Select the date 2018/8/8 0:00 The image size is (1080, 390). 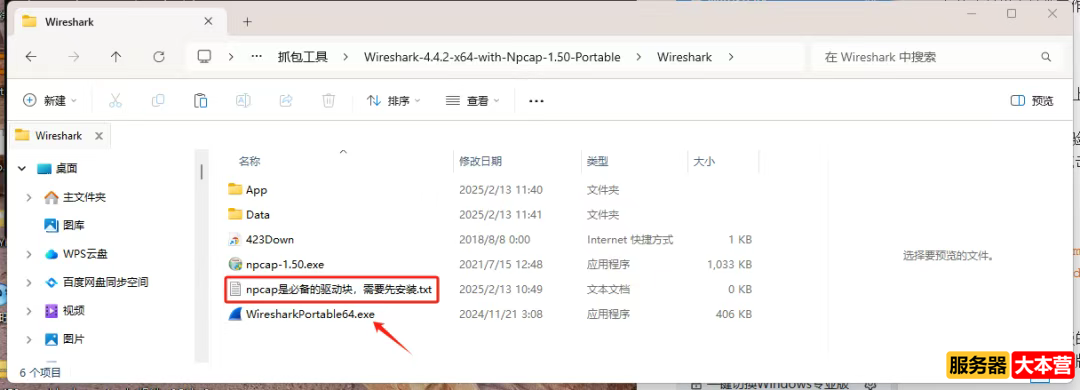coord(495,240)
